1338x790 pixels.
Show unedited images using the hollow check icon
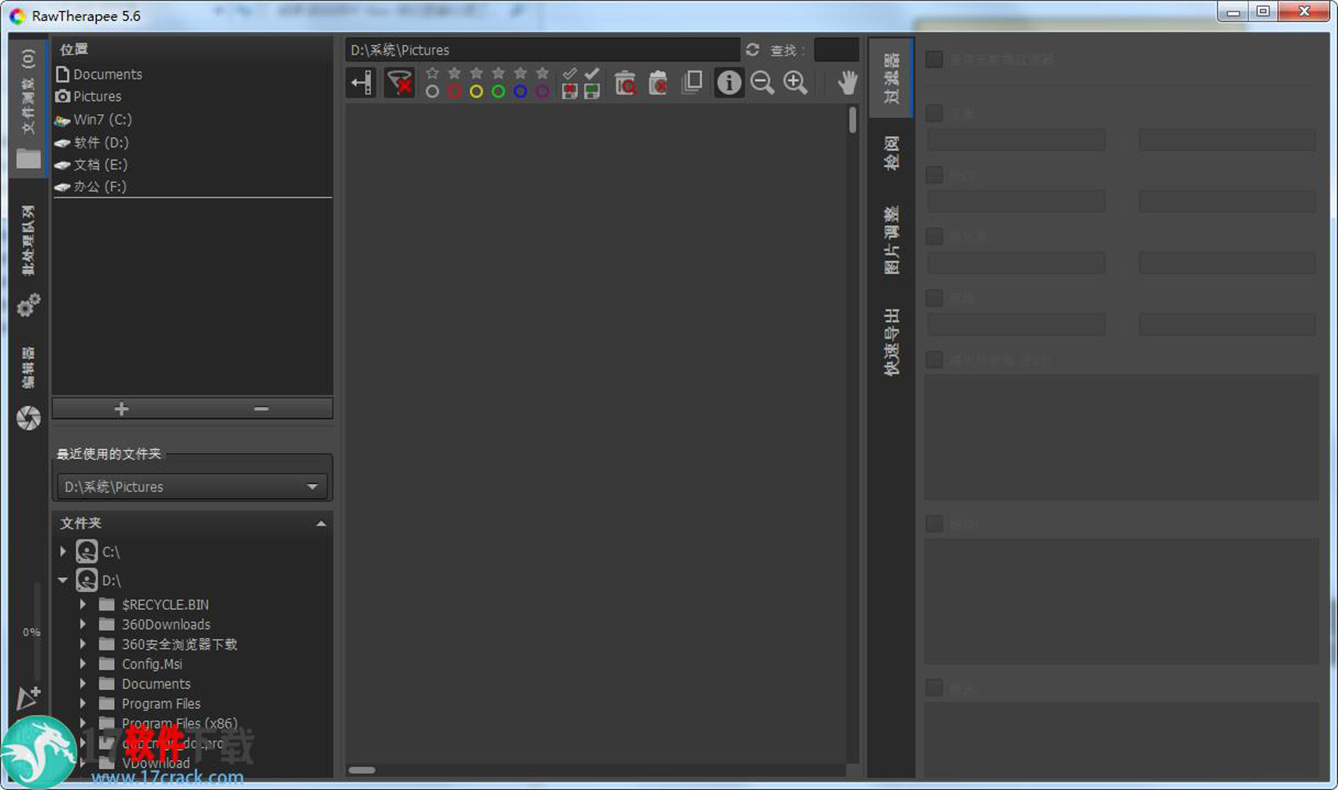point(570,75)
